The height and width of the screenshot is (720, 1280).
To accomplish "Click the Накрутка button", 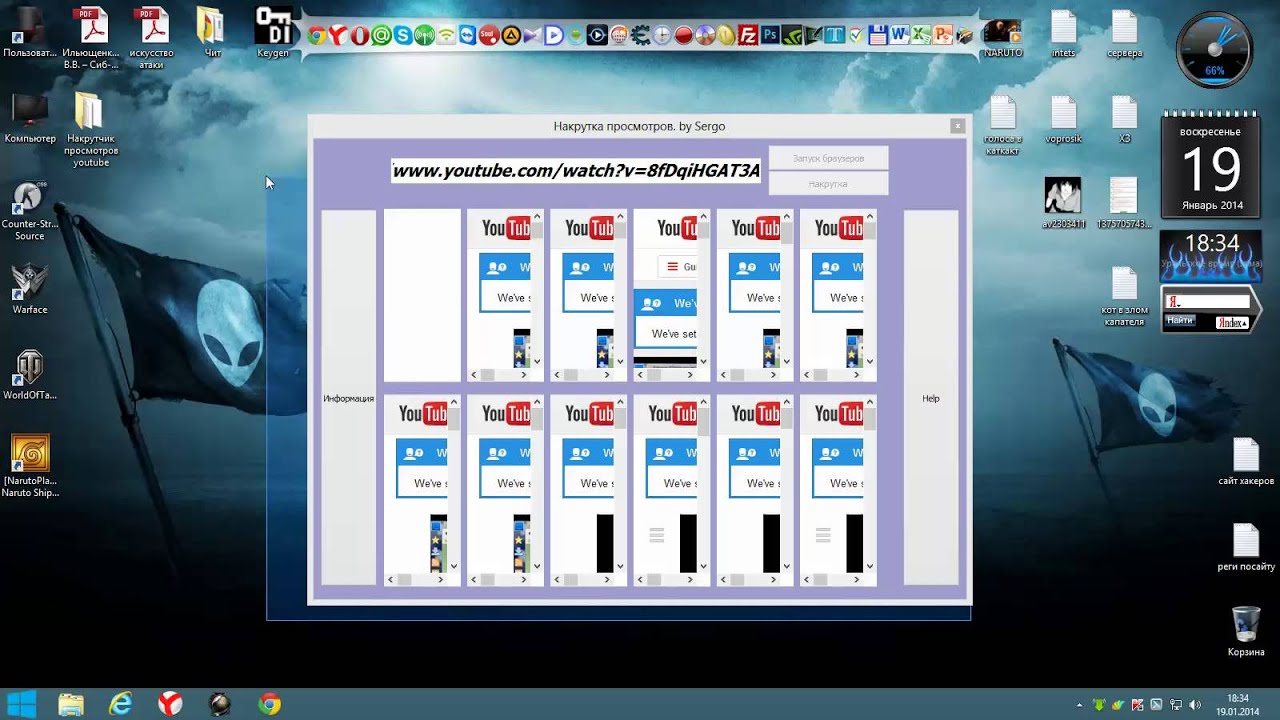I will point(828,184).
